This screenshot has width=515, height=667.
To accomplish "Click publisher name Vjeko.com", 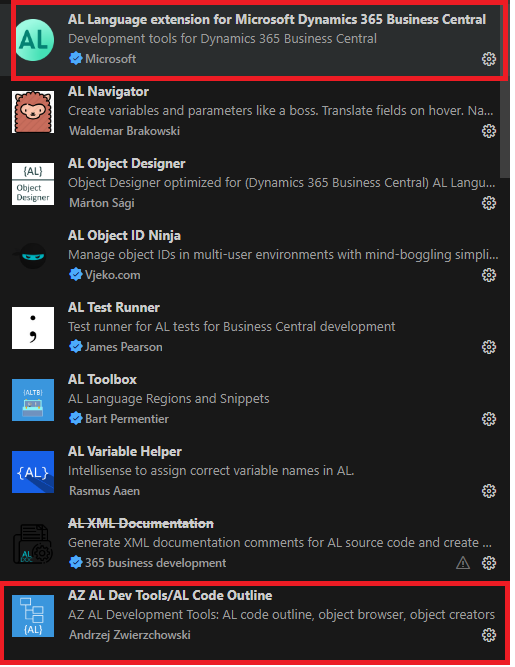I will 113,275.
